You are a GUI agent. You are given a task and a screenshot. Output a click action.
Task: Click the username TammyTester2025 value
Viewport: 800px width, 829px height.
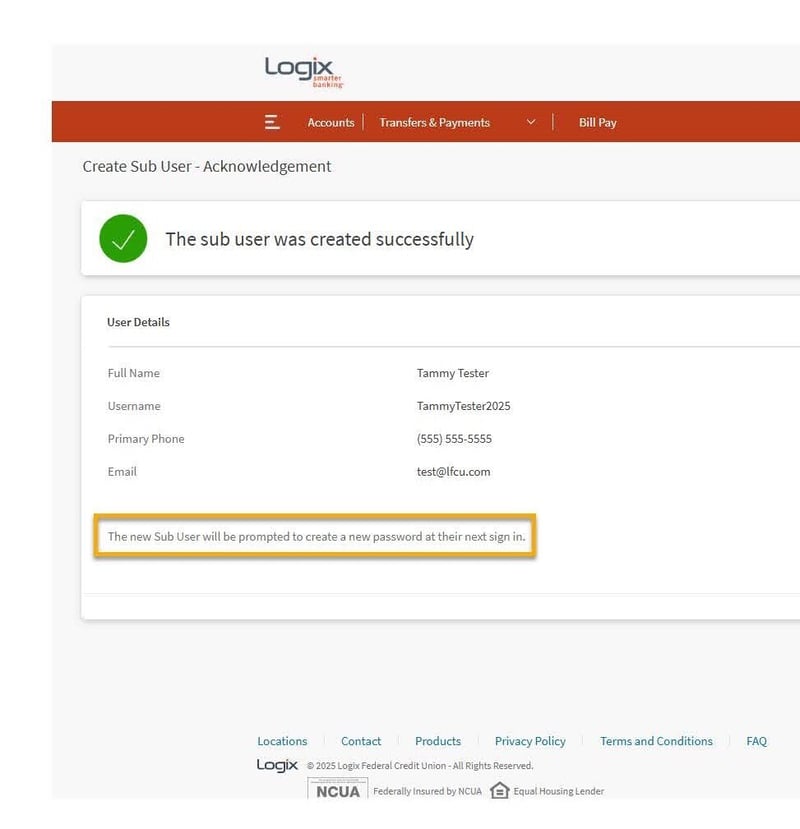tap(463, 406)
